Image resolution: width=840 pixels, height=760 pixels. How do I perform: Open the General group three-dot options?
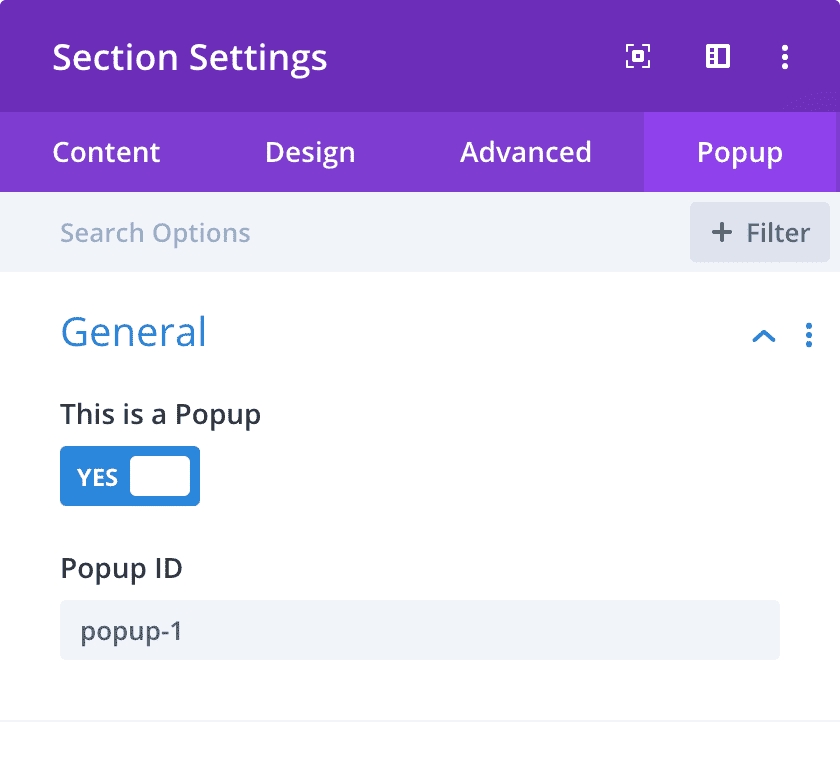click(809, 335)
